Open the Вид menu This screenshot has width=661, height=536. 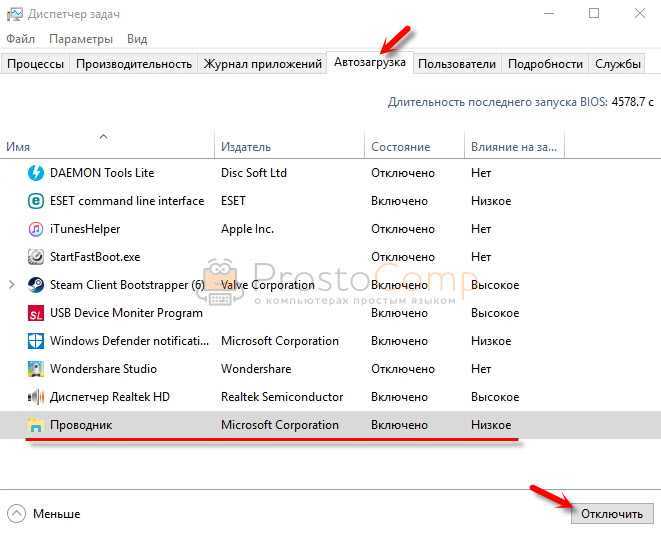tap(137, 39)
